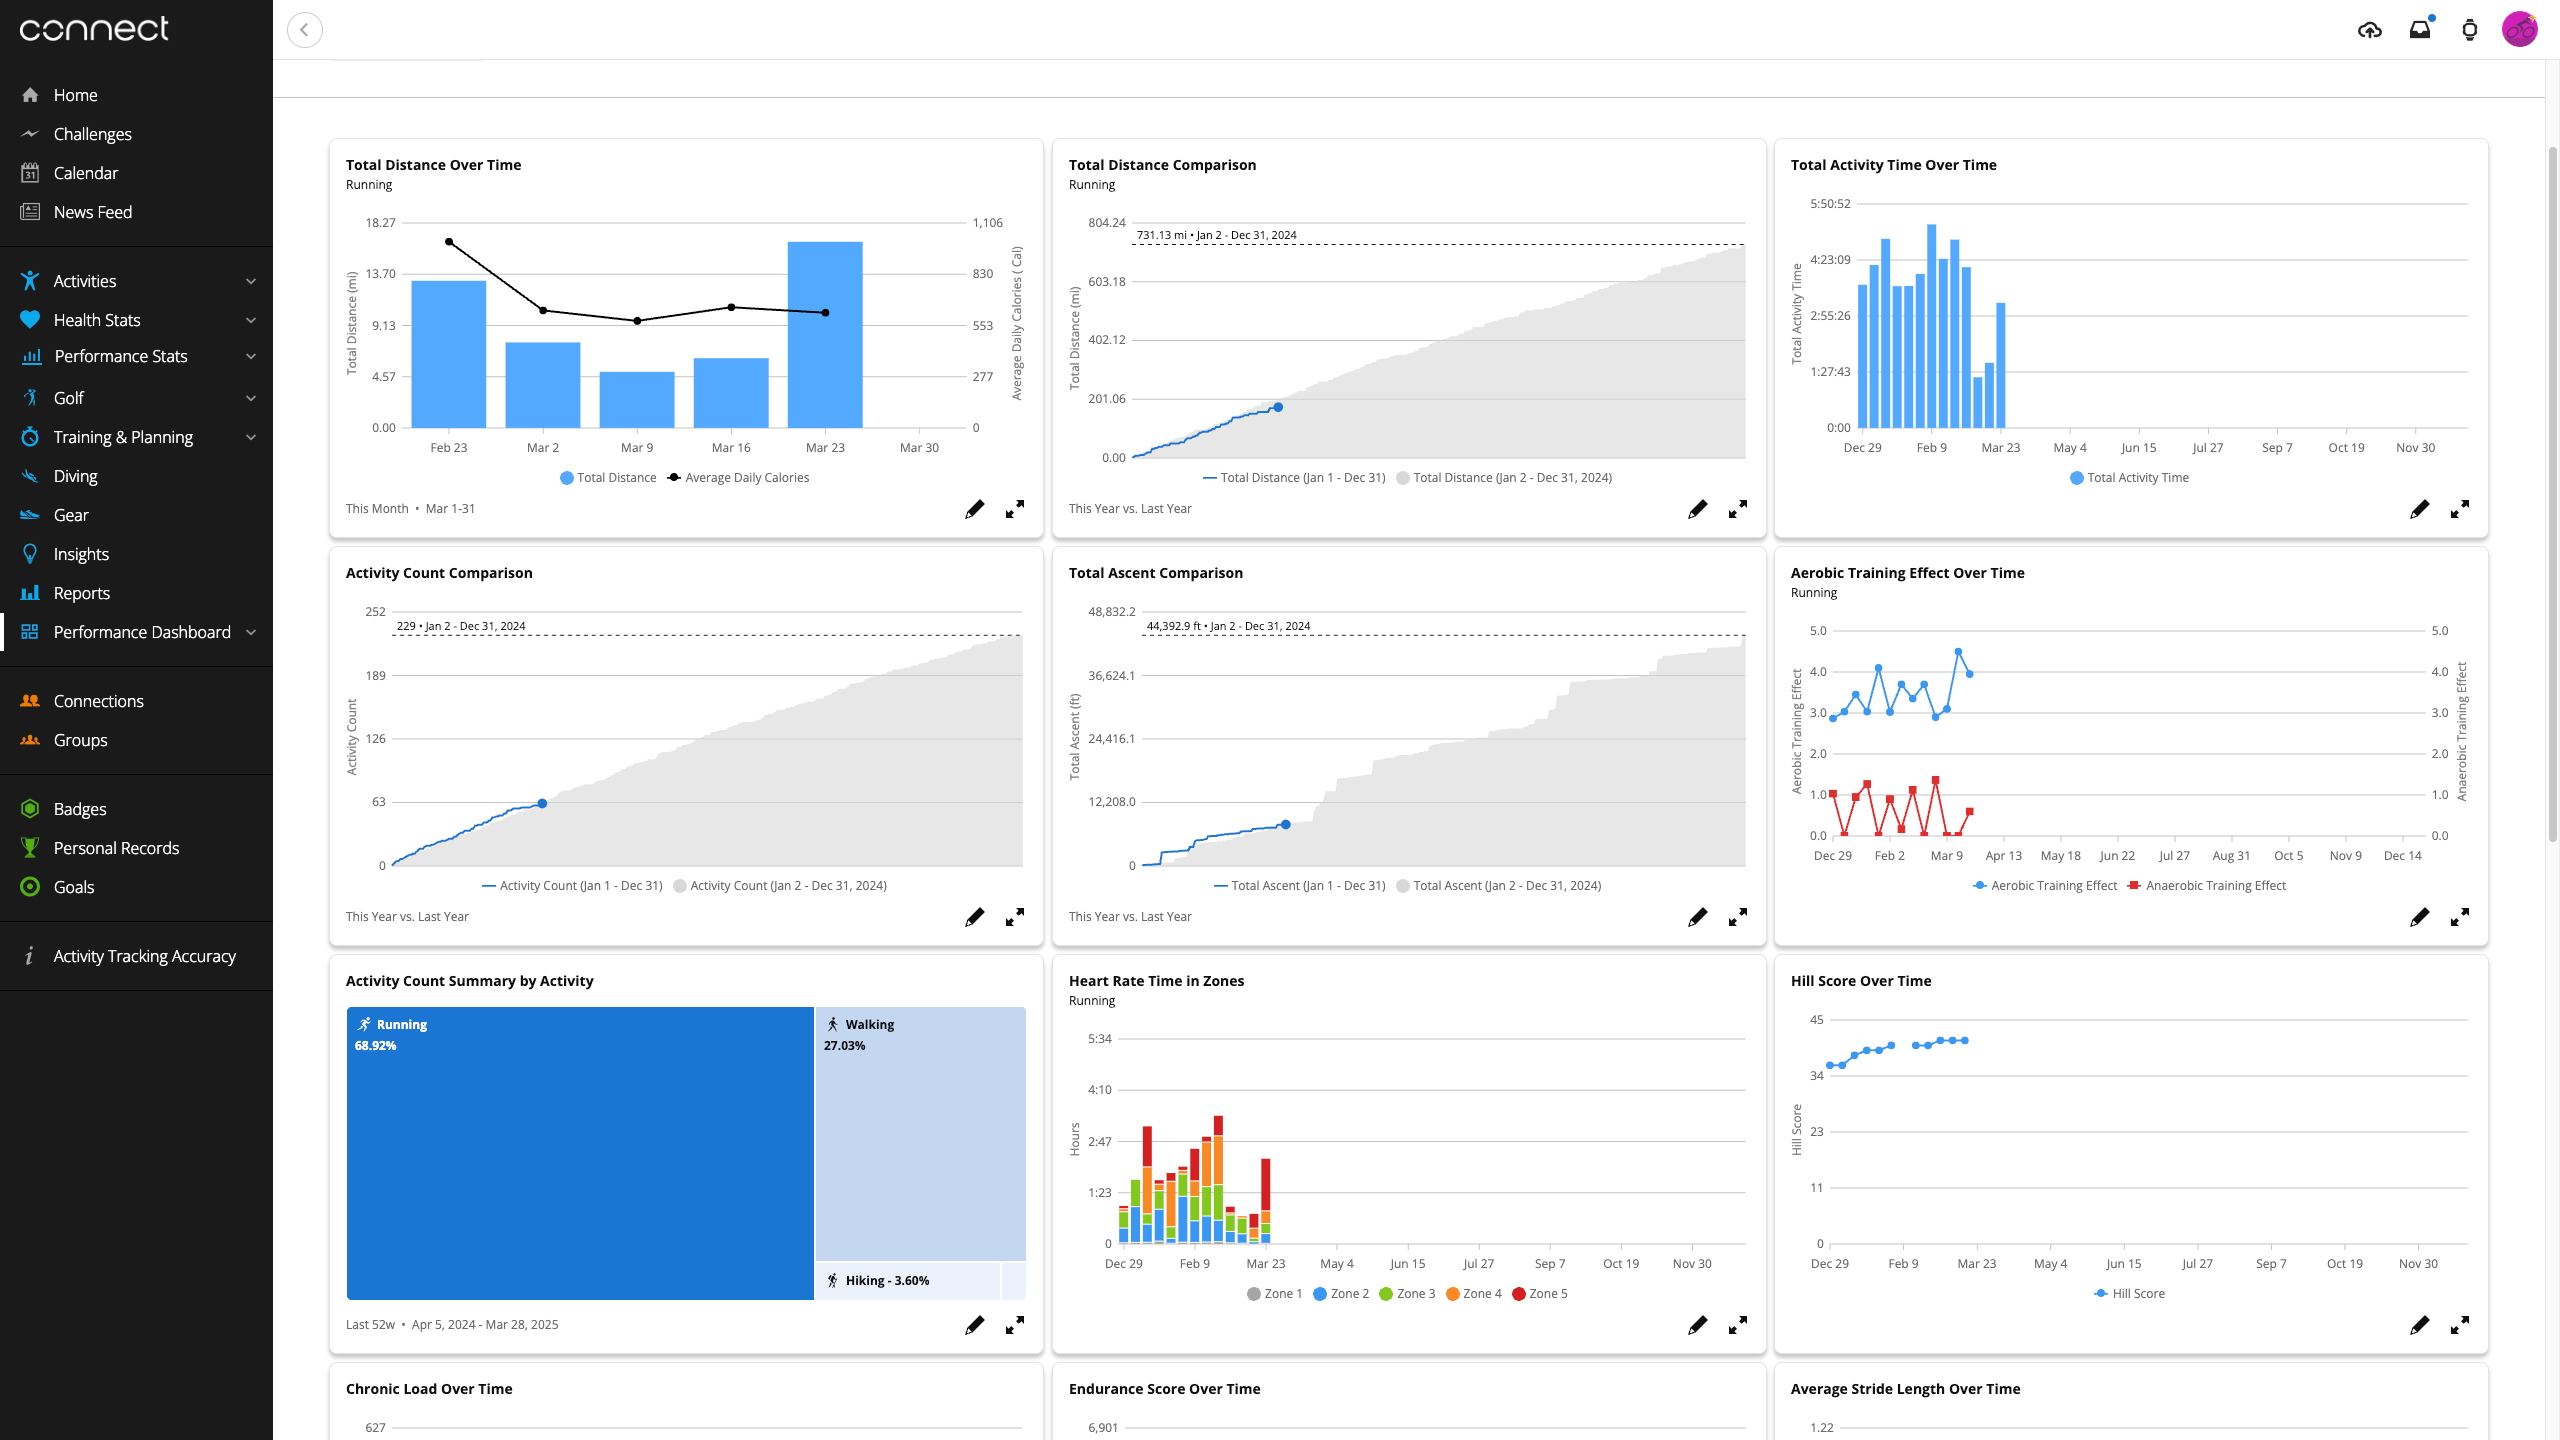2560x1440 pixels.
Task: Open the connected devices watch icon
Action: 2469,30
